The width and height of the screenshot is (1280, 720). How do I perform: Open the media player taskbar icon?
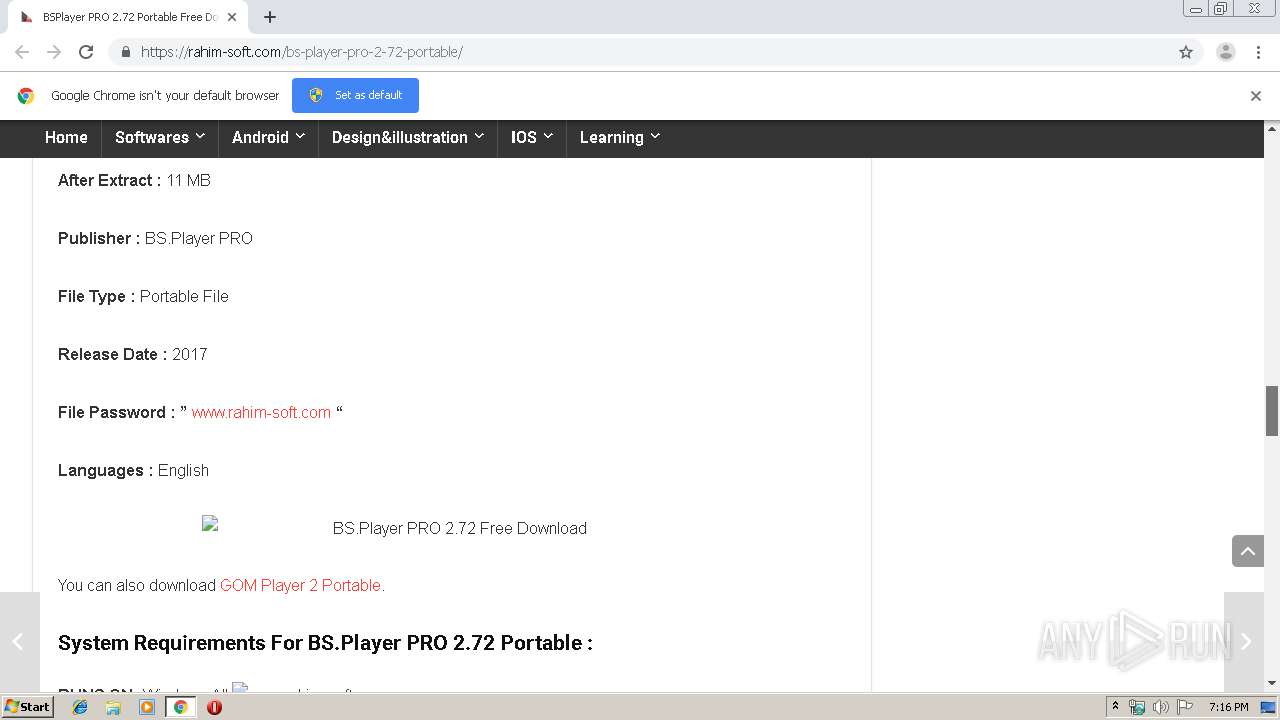(147, 707)
